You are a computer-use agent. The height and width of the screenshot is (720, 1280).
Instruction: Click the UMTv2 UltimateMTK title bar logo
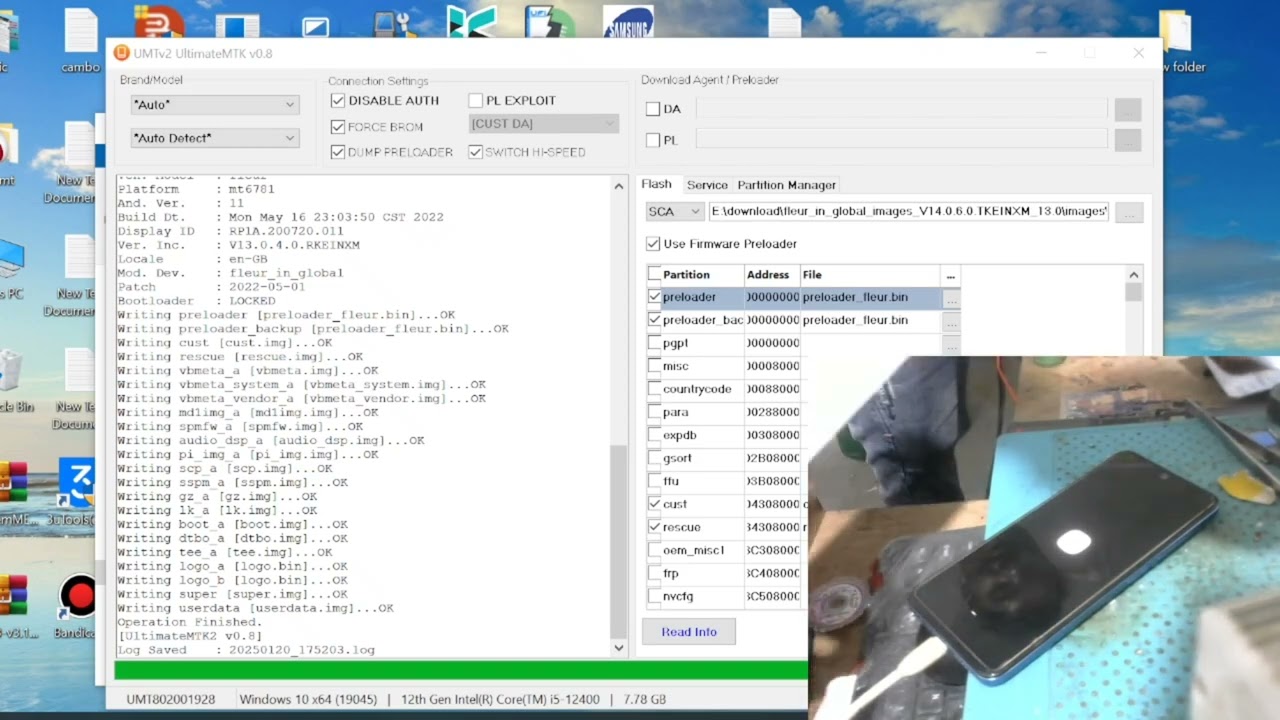pos(122,53)
